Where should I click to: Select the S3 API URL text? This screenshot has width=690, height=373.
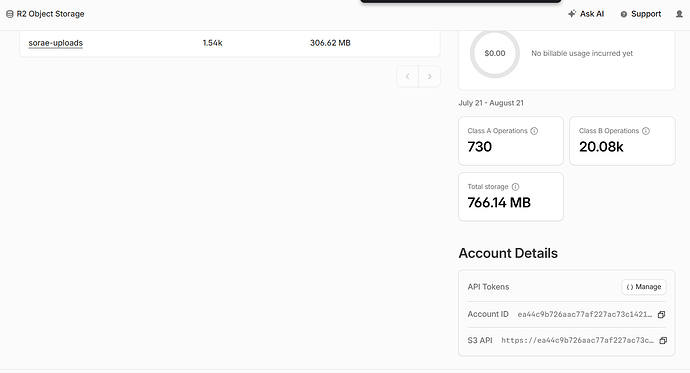coord(577,340)
